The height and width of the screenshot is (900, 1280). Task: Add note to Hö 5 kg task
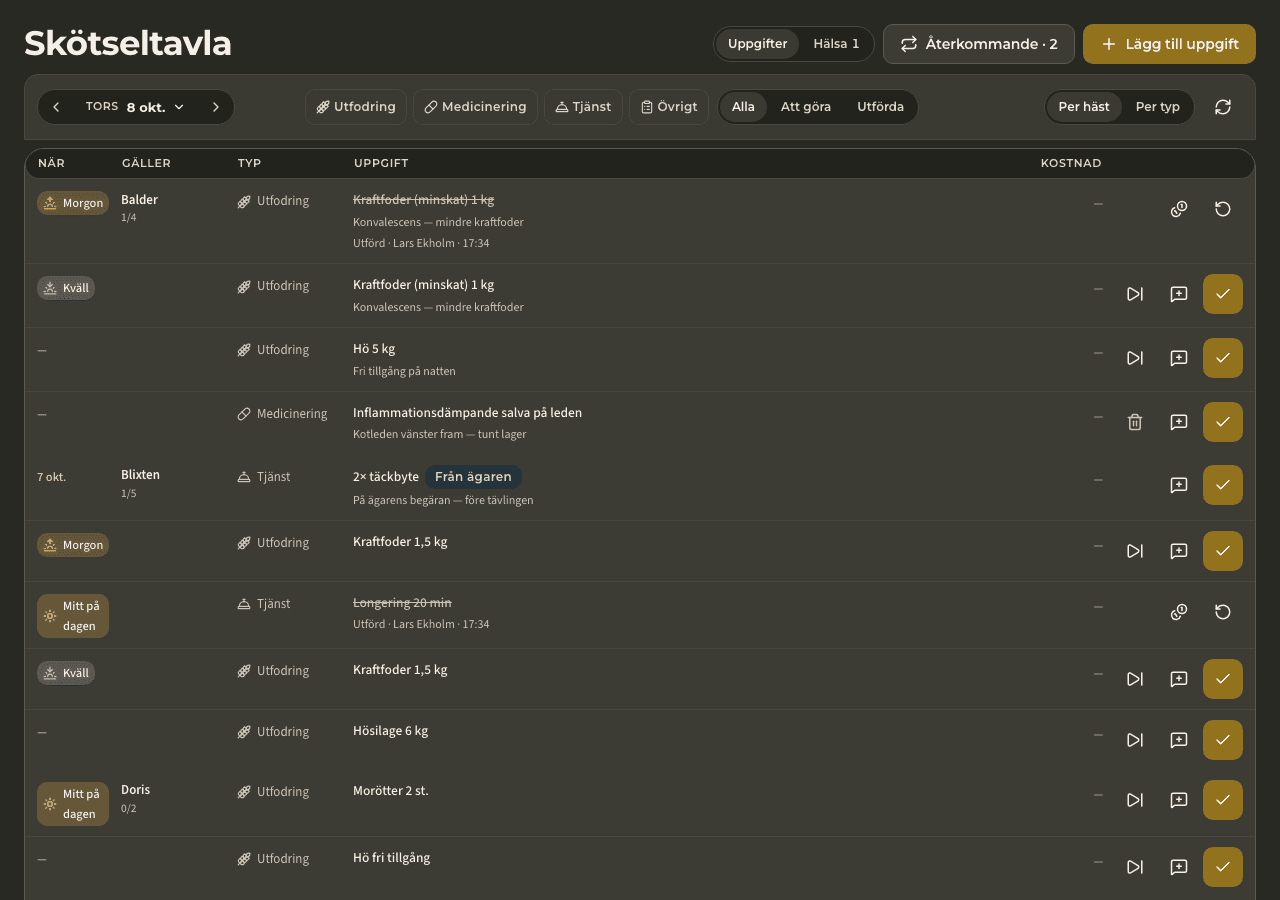(1179, 358)
